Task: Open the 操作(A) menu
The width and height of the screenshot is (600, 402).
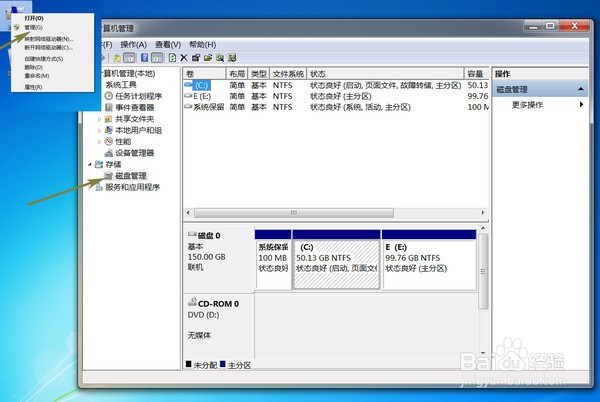Action: click(x=134, y=45)
